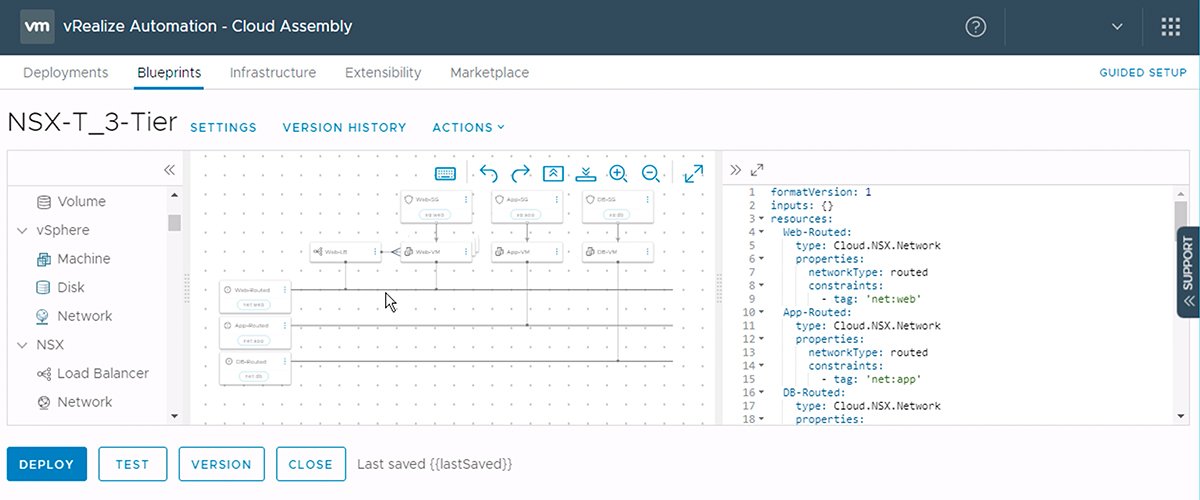
Task: Expand the canvas to full screen
Action: (x=694, y=173)
